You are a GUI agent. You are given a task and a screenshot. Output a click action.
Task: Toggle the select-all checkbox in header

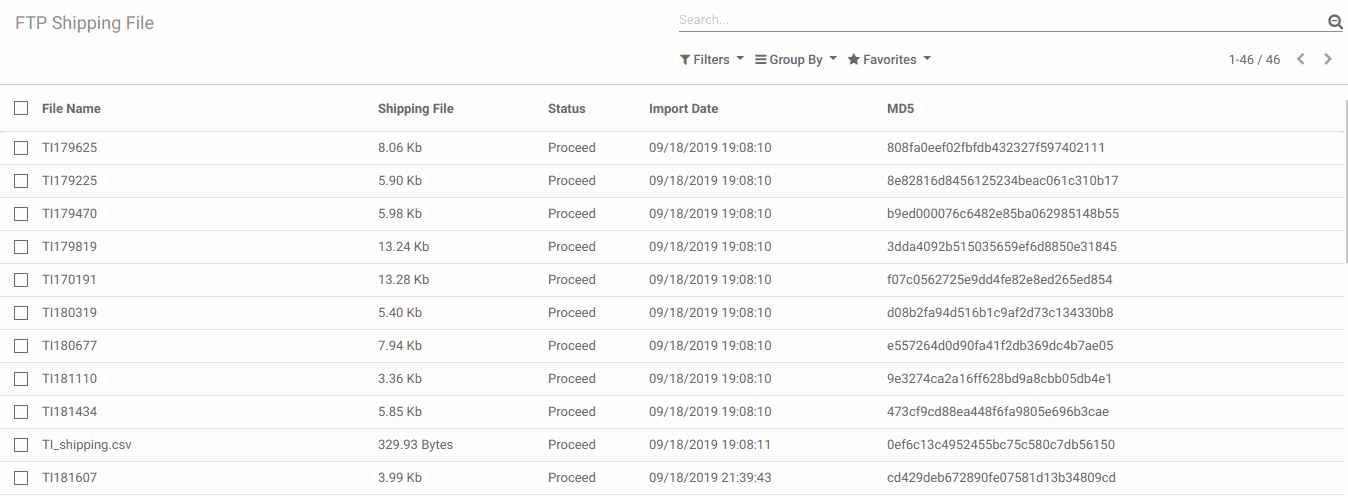[x=21, y=108]
